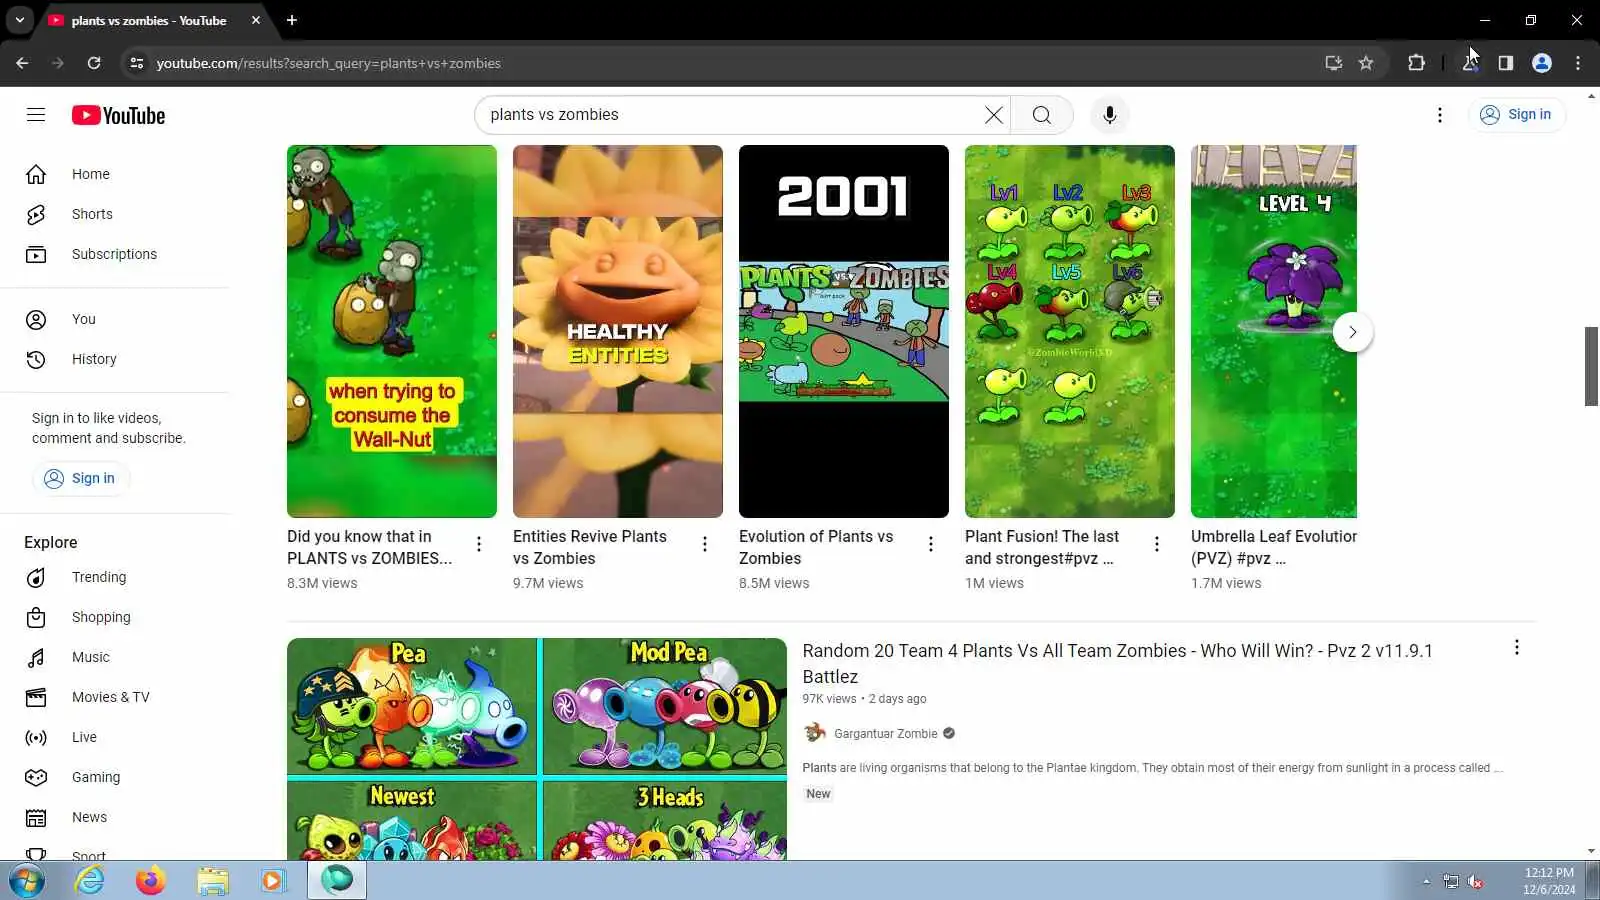This screenshot has height=900, width=1600.
Task: Launch Firefox from the taskbar
Action: click(x=150, y=881)
